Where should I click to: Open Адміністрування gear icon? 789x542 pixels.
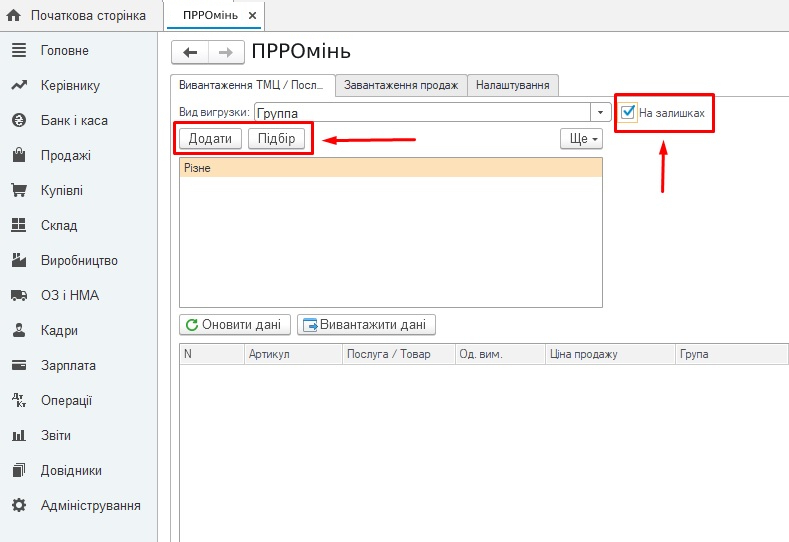(x=18, y=505)
